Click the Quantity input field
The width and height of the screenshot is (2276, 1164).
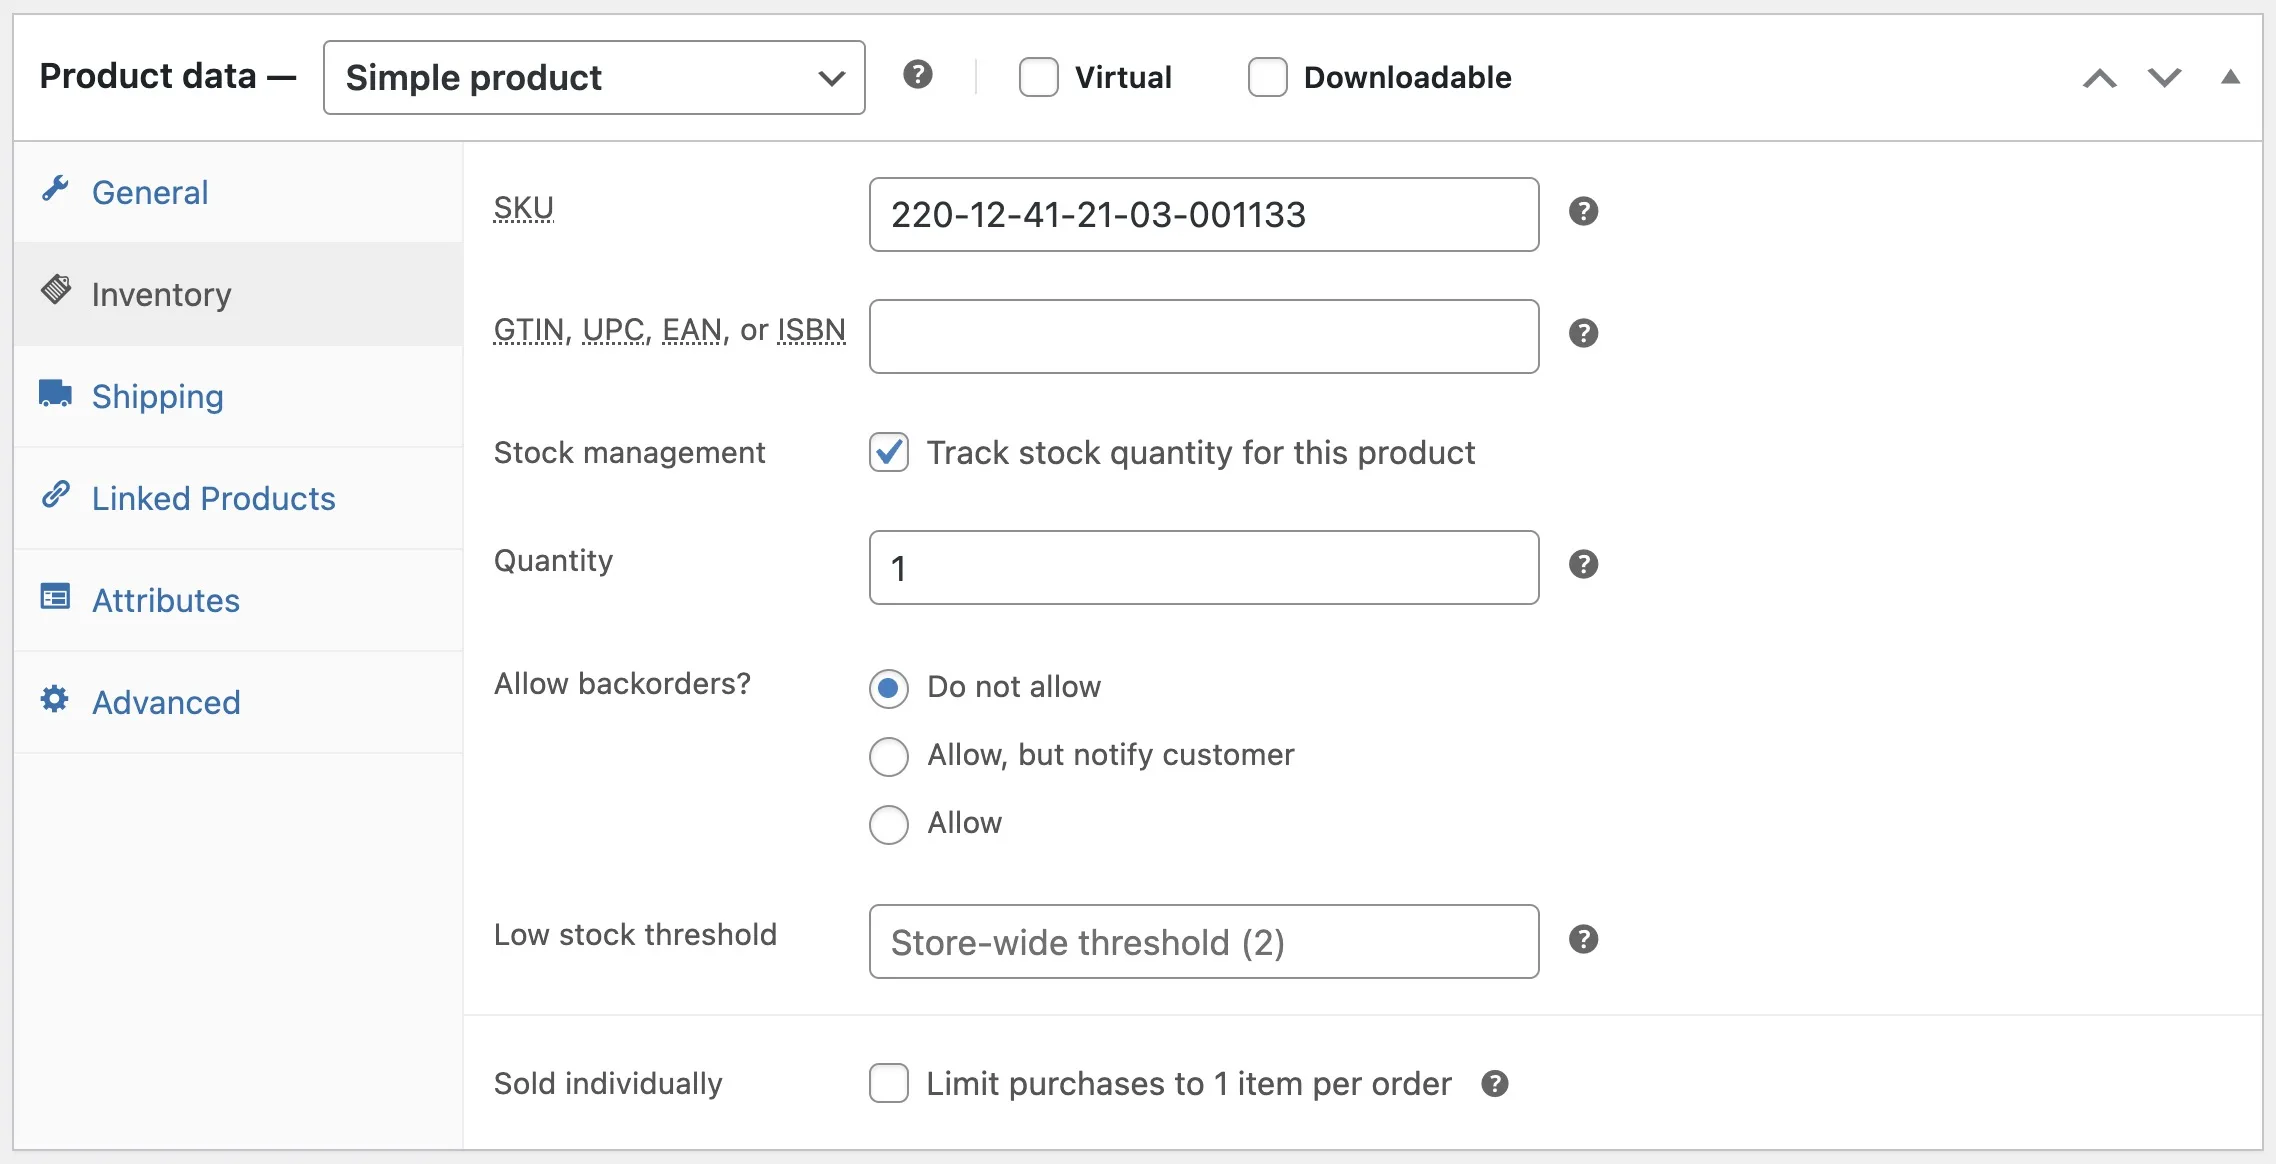1204,567
